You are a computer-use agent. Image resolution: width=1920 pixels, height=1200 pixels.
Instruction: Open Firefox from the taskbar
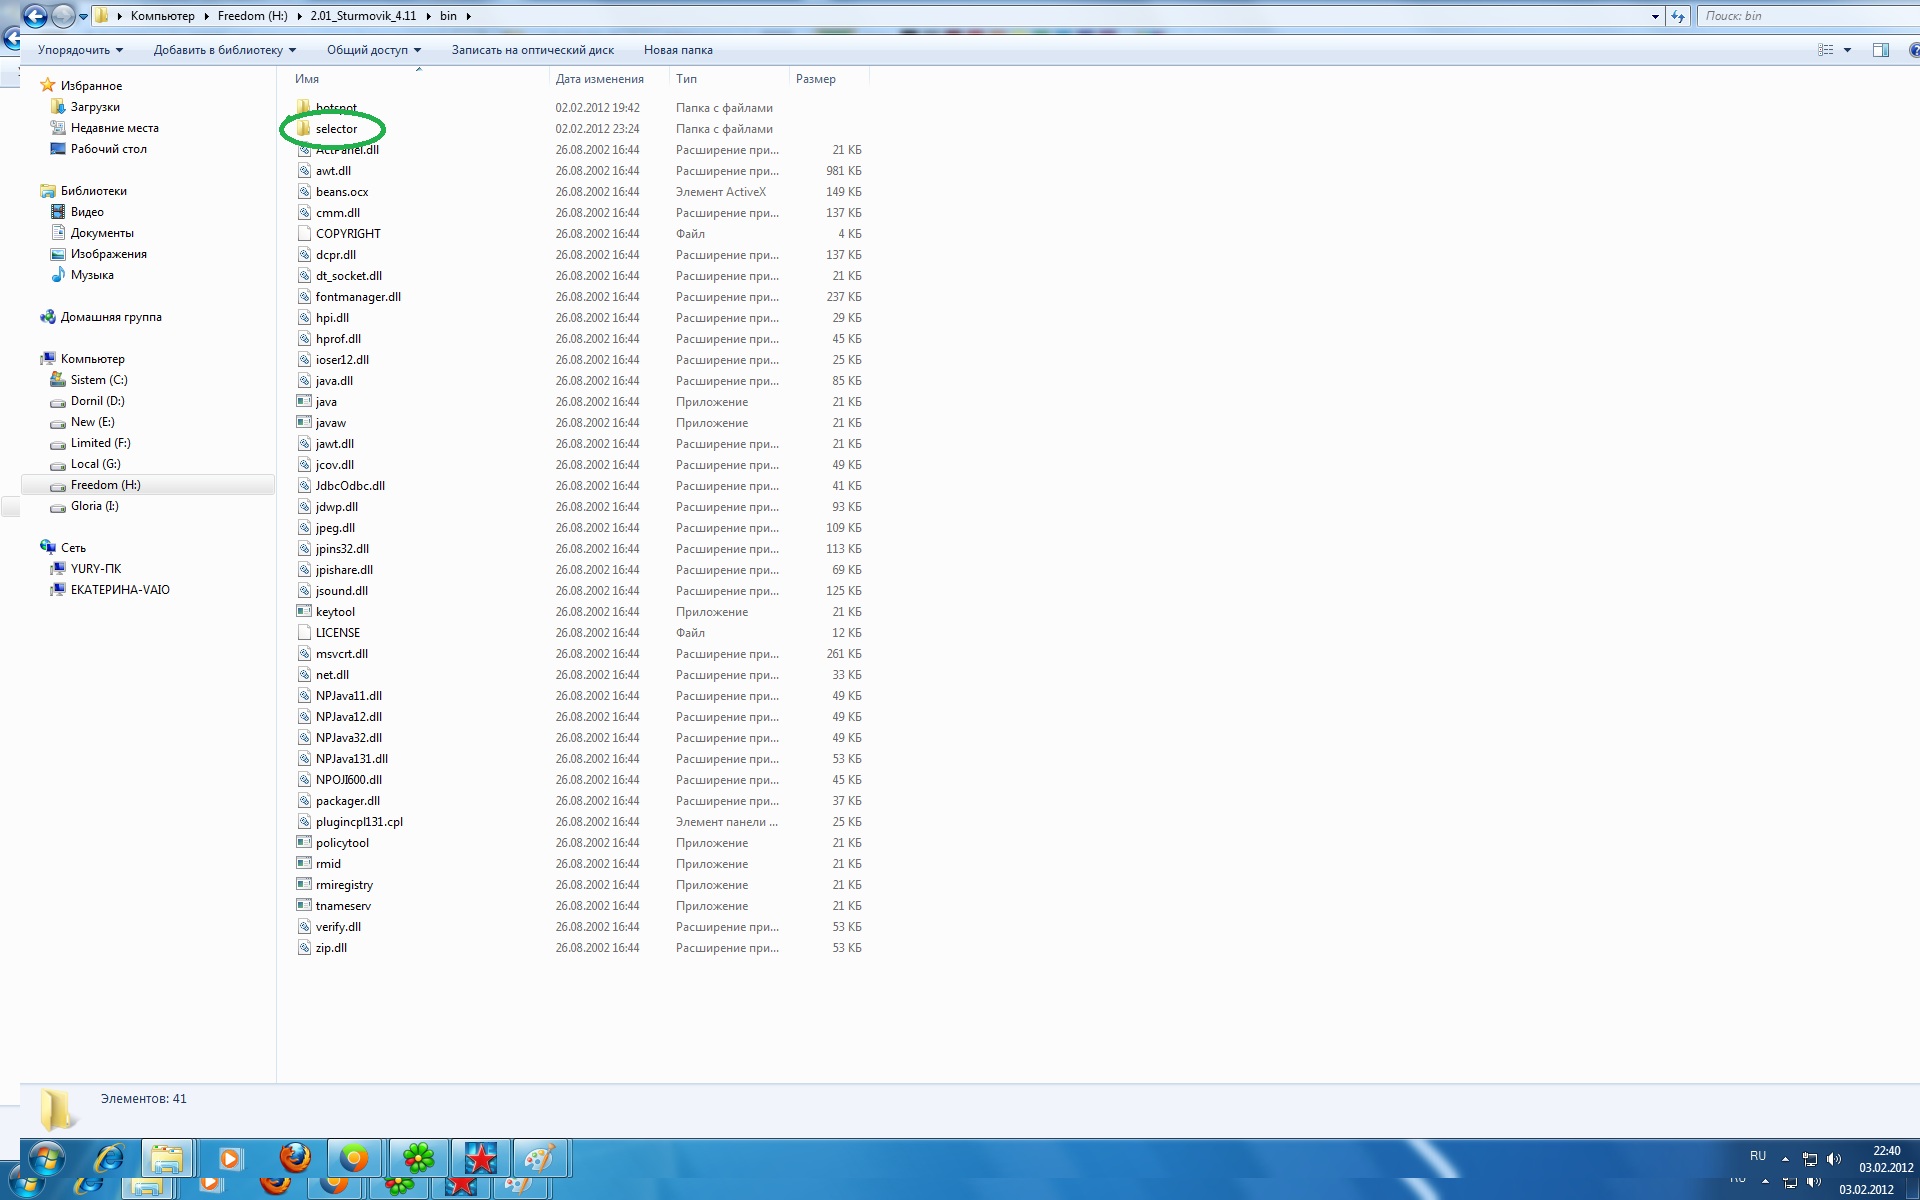point(294,1158)
